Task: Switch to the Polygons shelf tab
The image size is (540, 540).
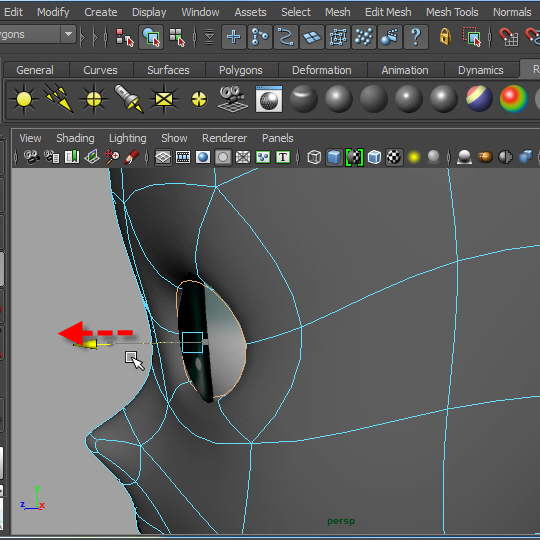Action: click(x=241, y=70)
